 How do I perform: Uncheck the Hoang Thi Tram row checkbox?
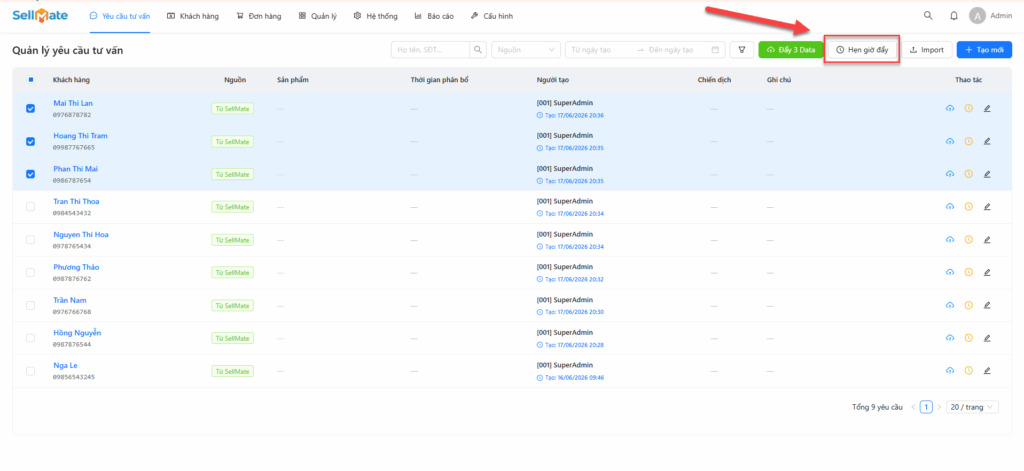[31, 141]
